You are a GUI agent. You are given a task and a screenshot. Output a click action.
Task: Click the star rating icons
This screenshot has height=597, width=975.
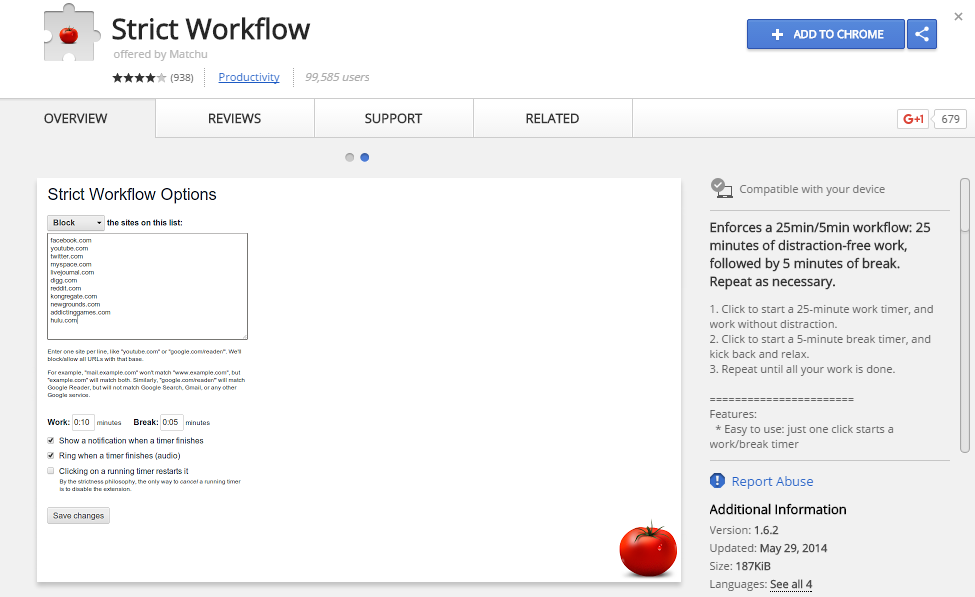(139, 78)
